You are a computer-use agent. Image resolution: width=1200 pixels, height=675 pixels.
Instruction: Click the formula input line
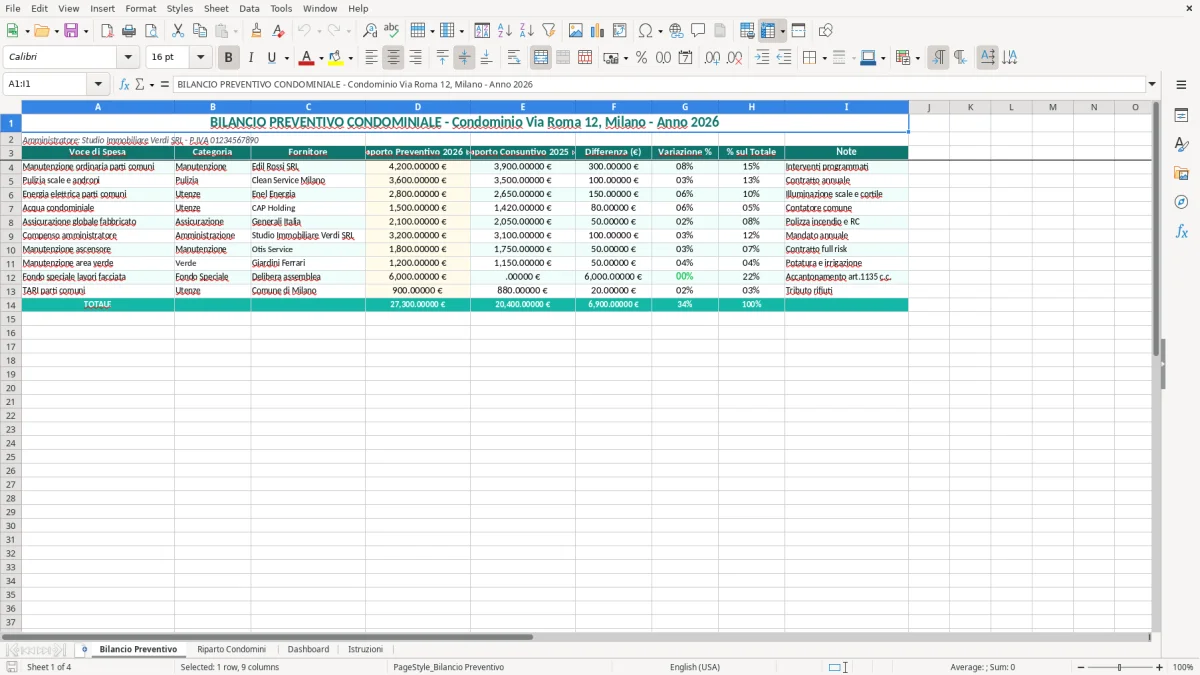click(658, 85)
